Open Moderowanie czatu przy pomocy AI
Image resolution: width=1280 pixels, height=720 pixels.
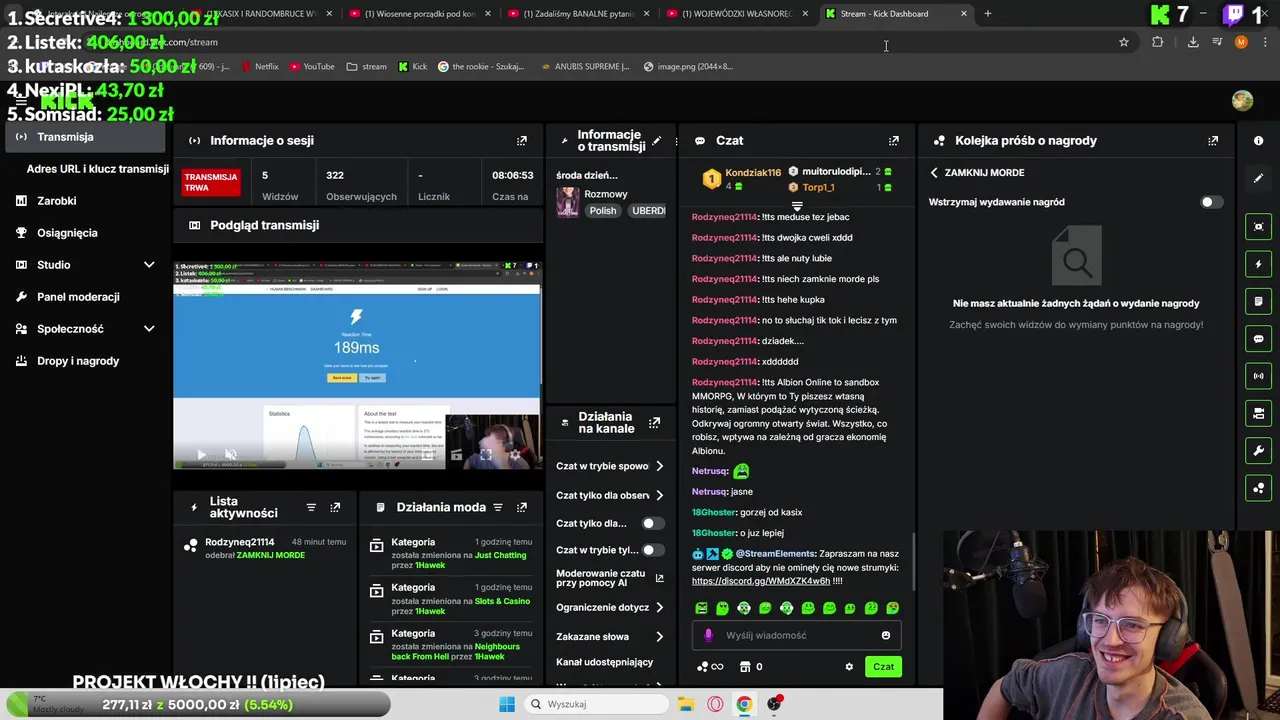click(x=609, y=578)
